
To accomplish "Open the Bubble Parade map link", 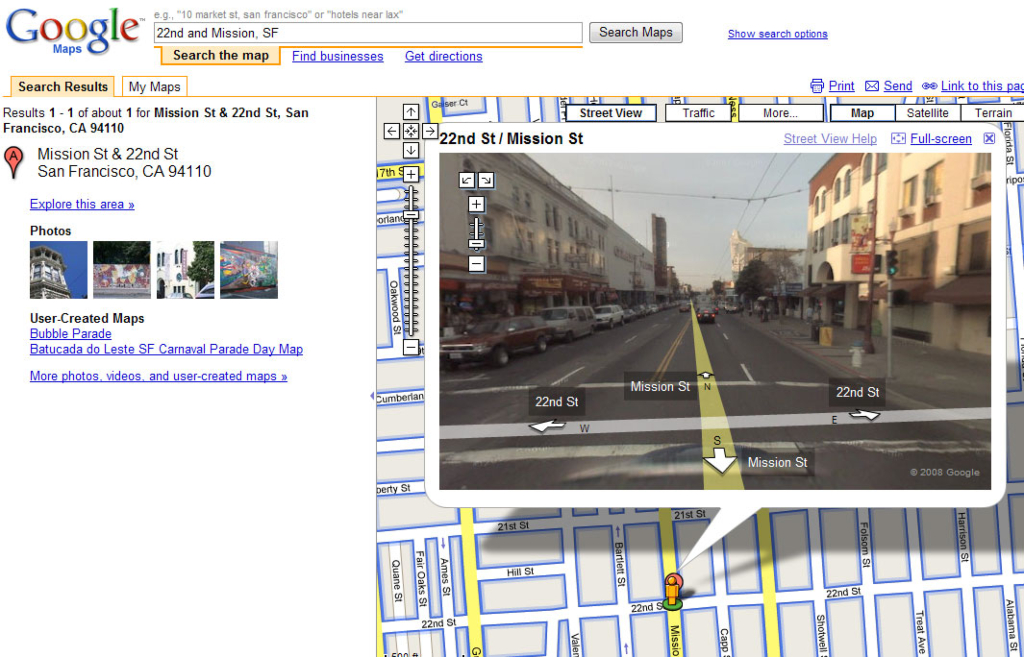I will (x=71, y=334).
